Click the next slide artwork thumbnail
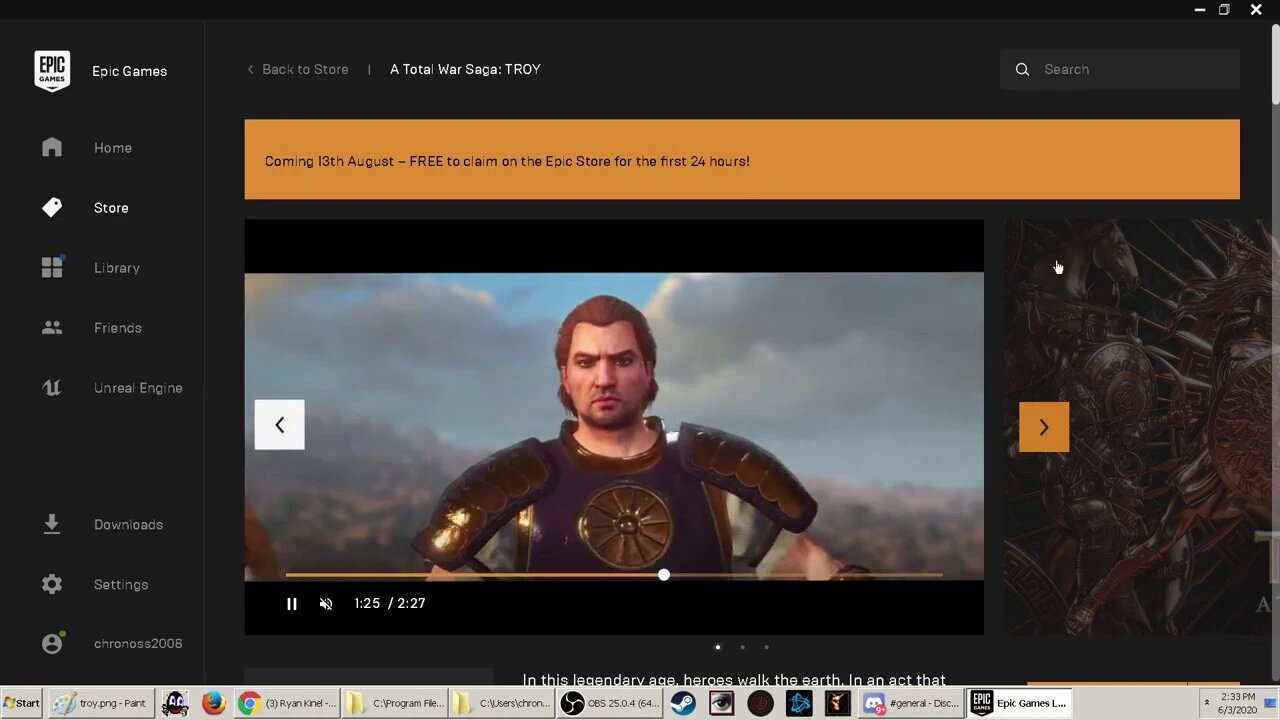Viewport: 1280px width, 720px height. click(1137, 427)
